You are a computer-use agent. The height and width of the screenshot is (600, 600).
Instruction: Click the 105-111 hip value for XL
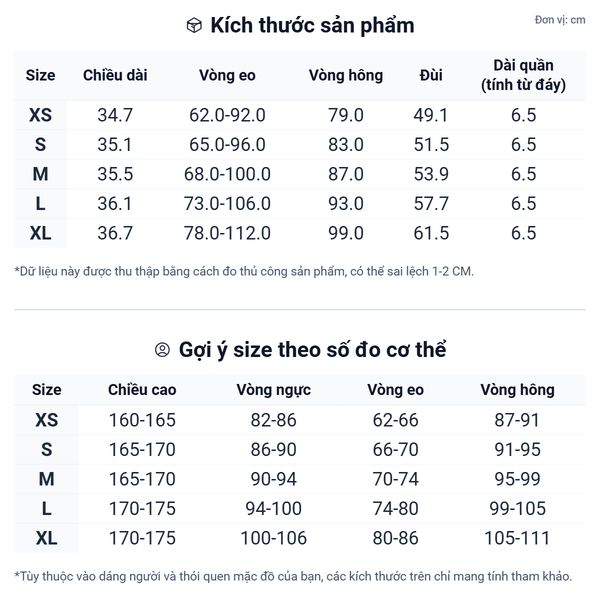517,539
